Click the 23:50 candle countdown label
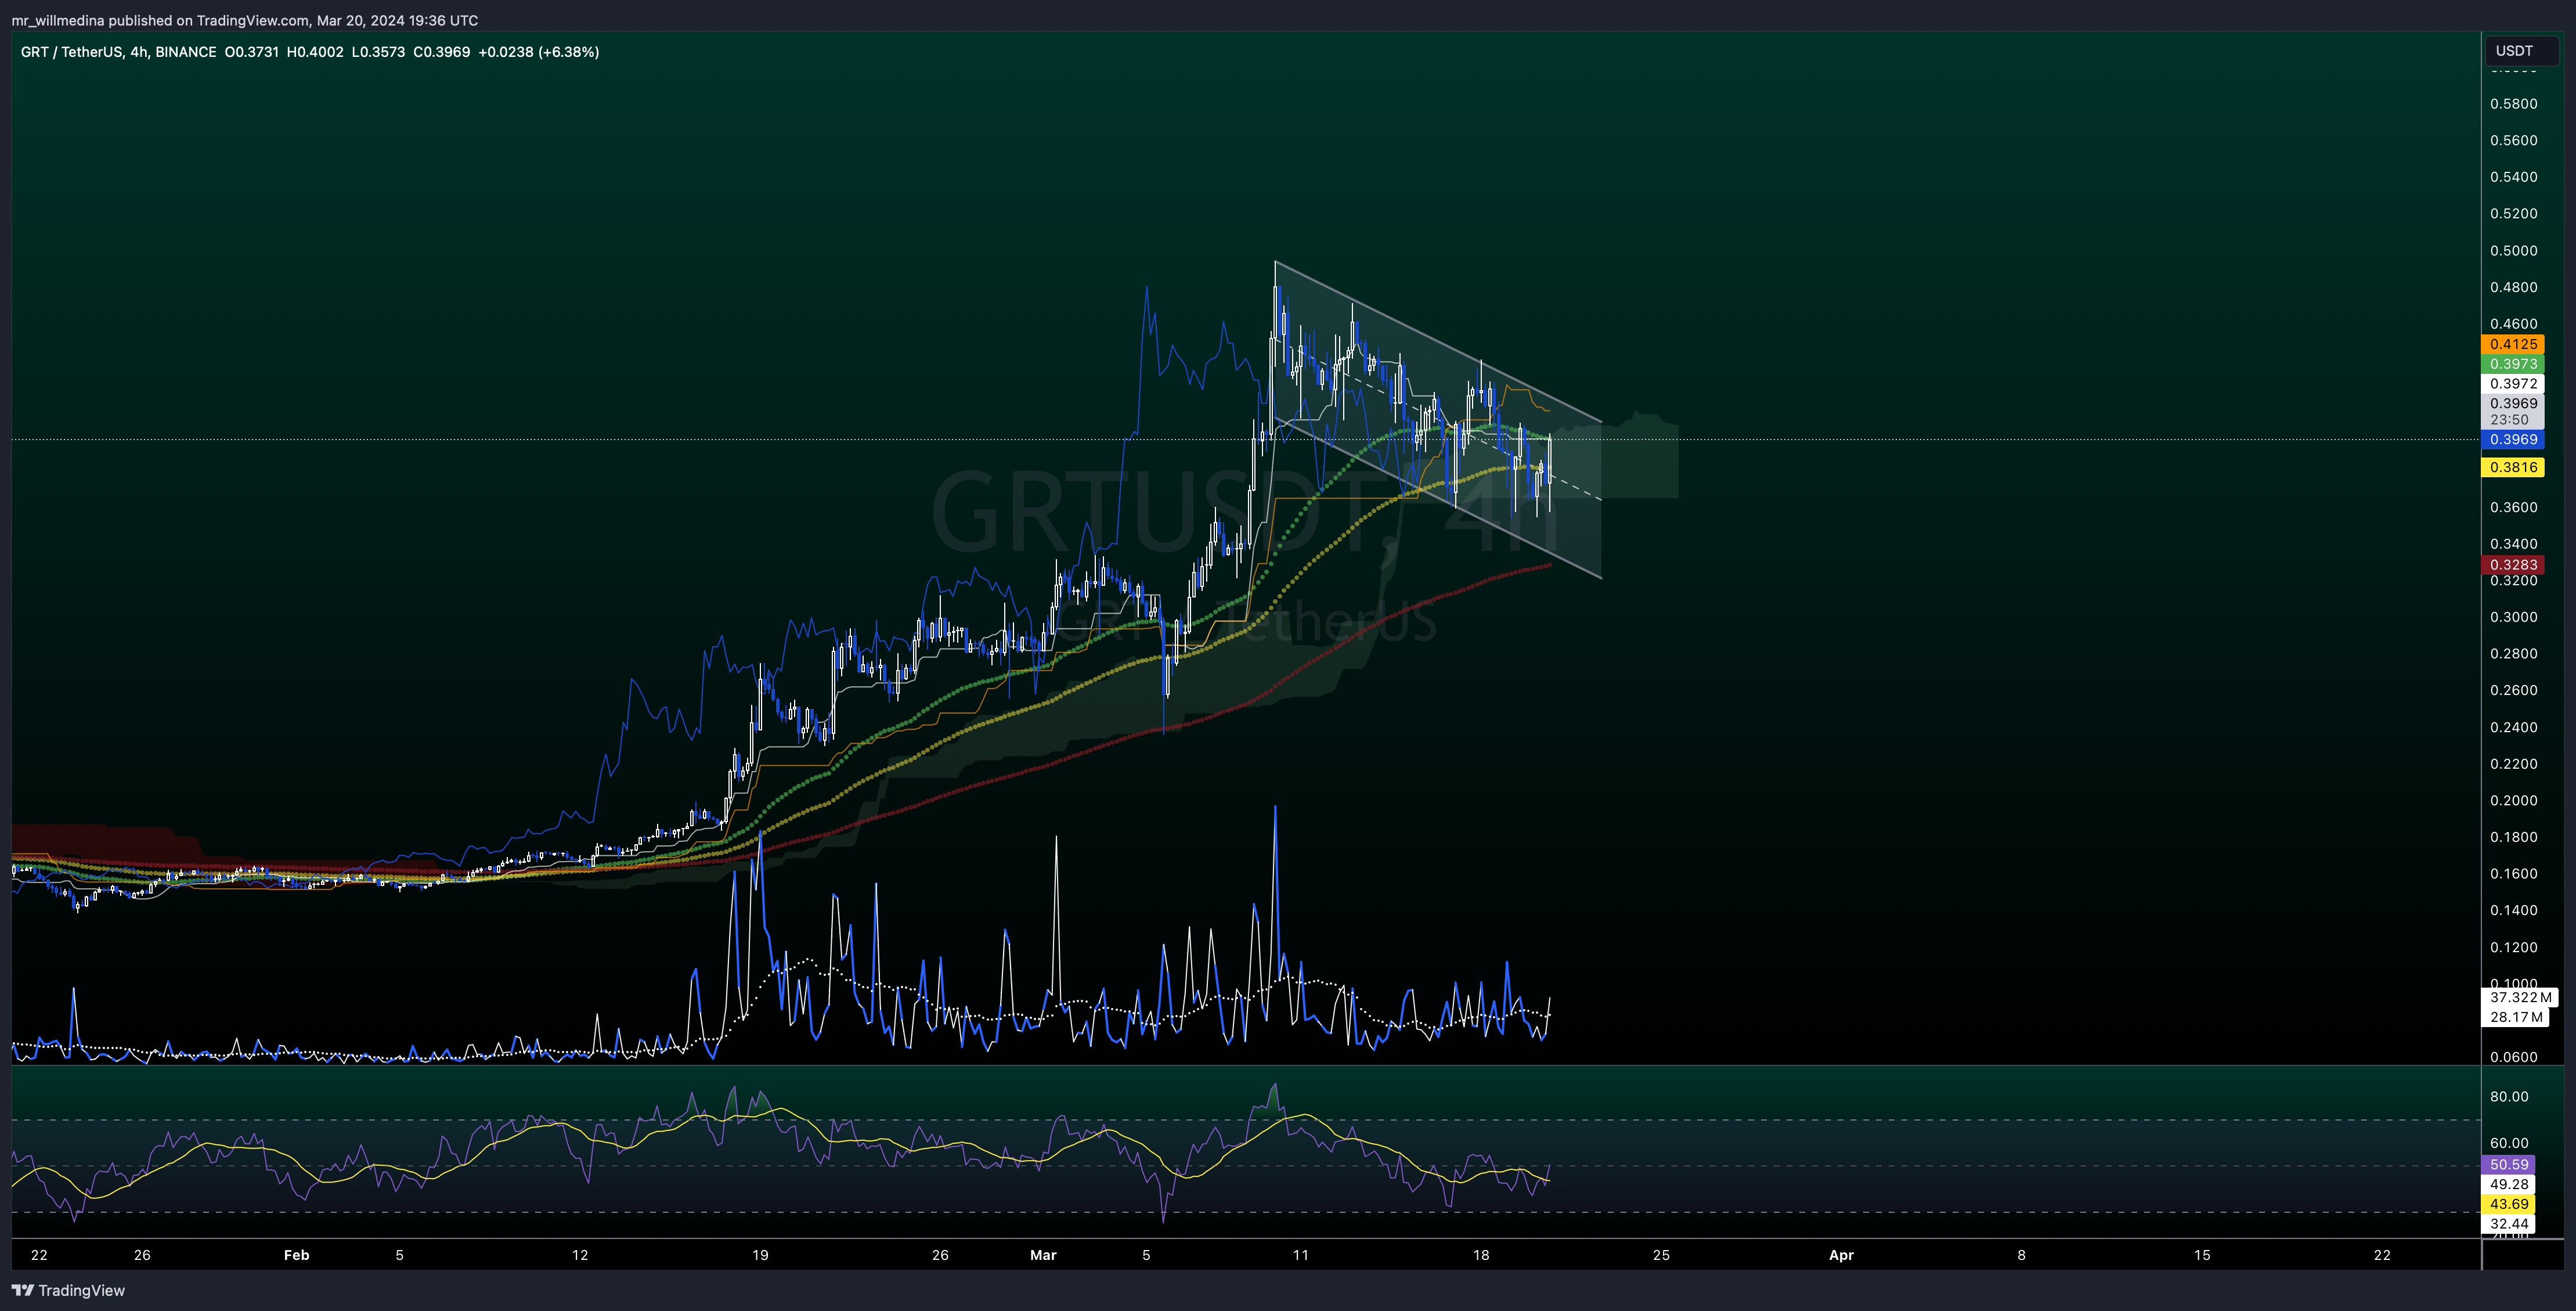 pyautogui.click(x=2509, y=420)
